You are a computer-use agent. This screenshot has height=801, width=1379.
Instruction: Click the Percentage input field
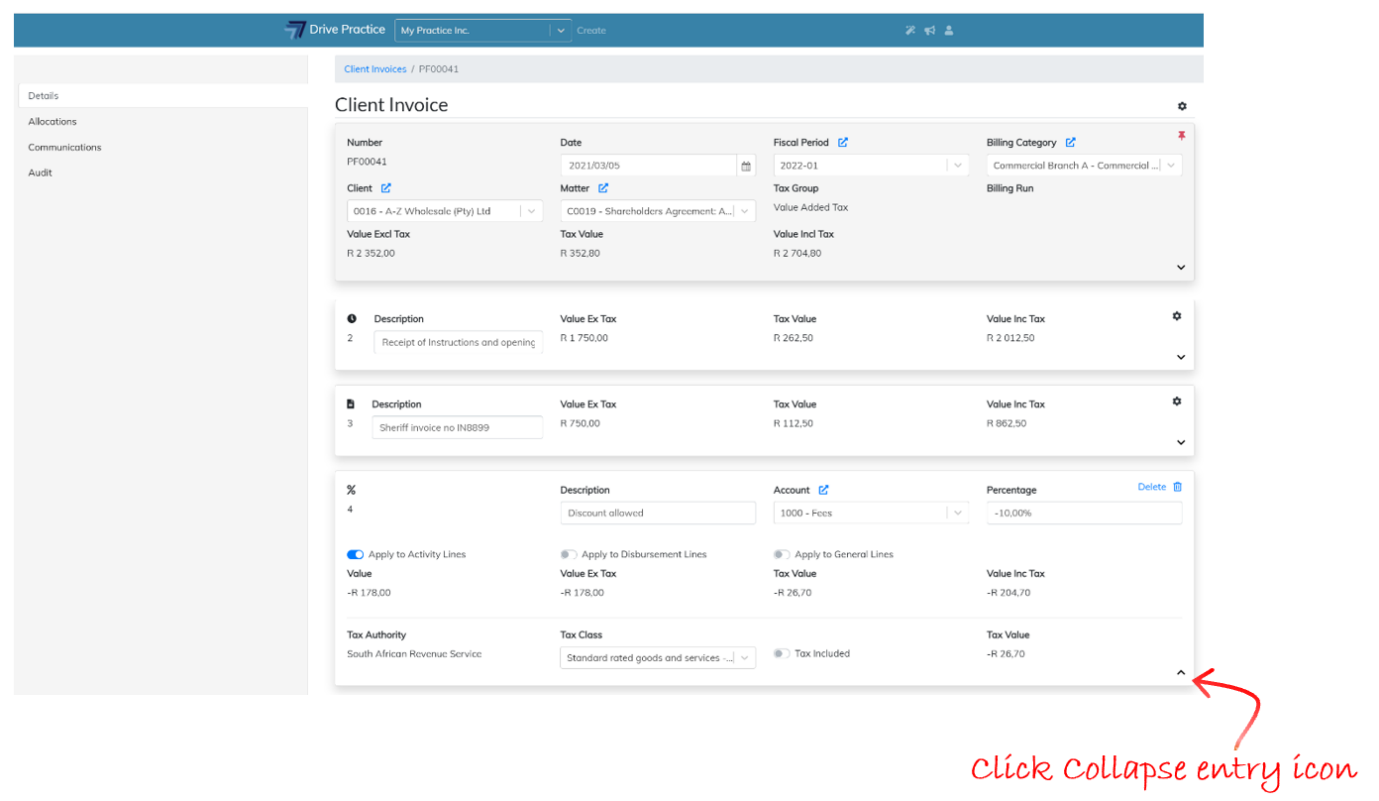click(x=1083, y=513)
